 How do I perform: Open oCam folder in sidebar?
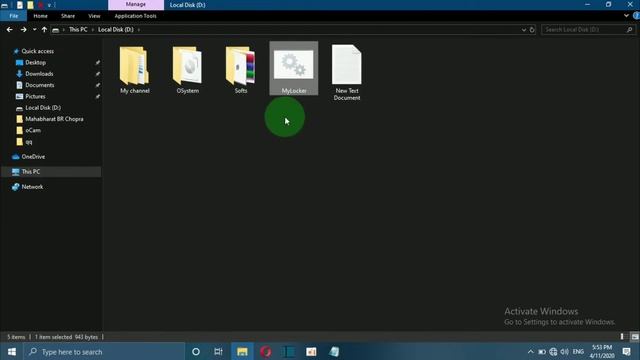coord(33,131)
